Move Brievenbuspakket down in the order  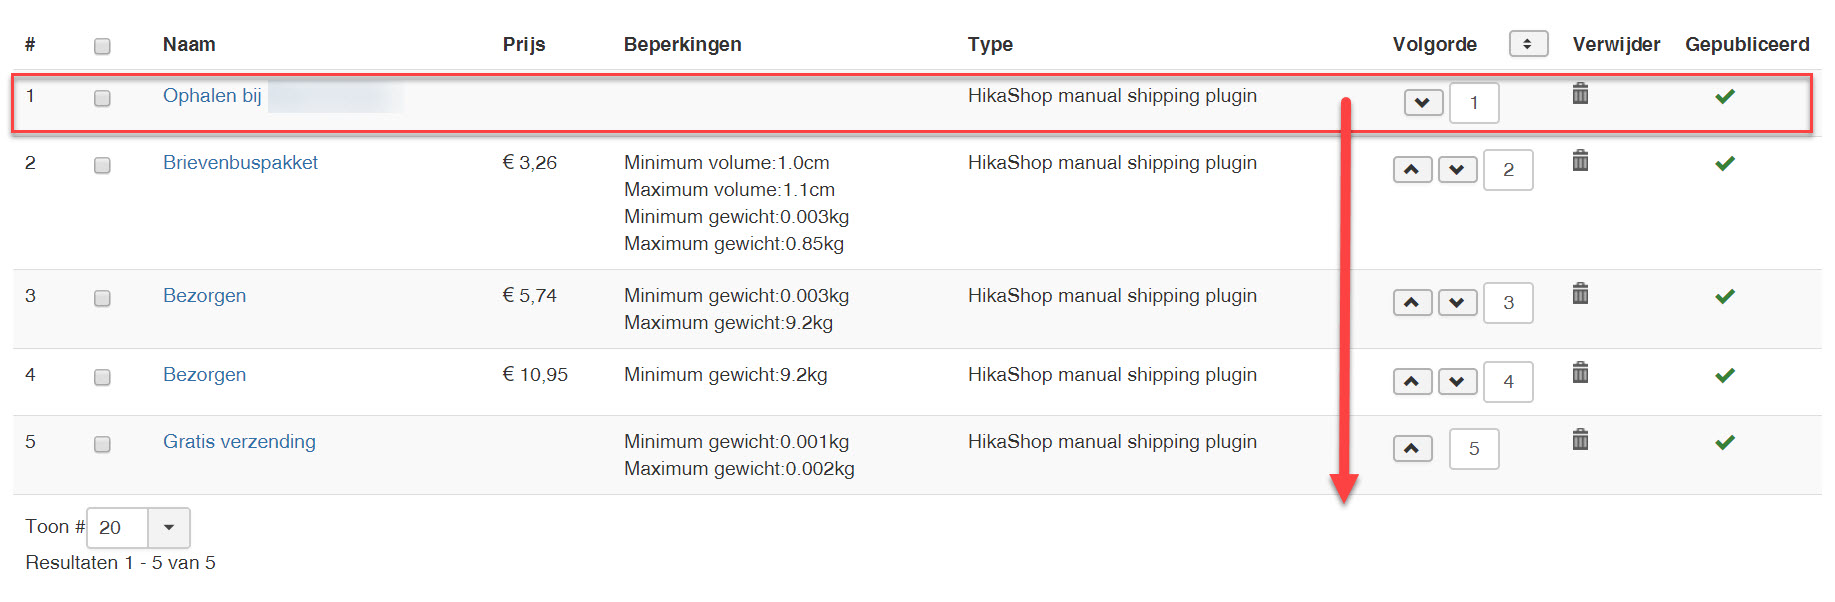tap(1457, 170)
